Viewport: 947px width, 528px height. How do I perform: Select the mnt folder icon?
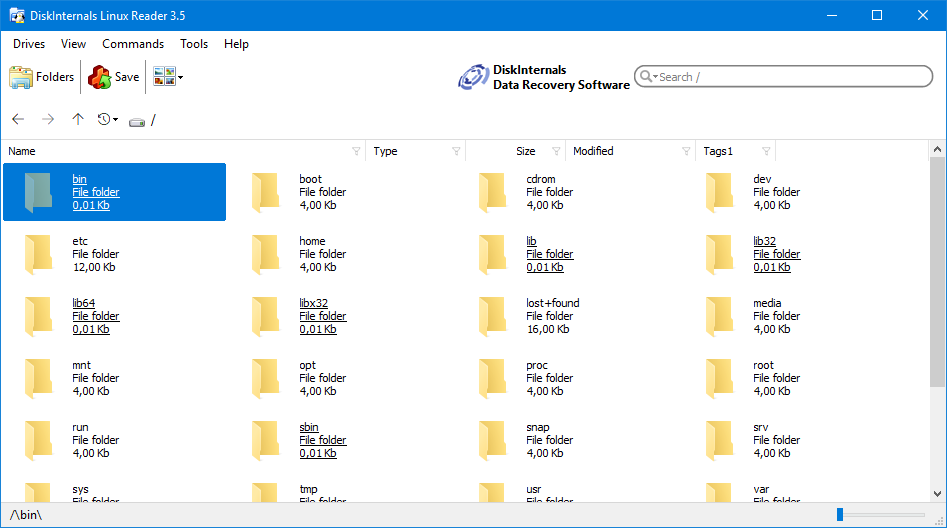(x=38, y=379)
